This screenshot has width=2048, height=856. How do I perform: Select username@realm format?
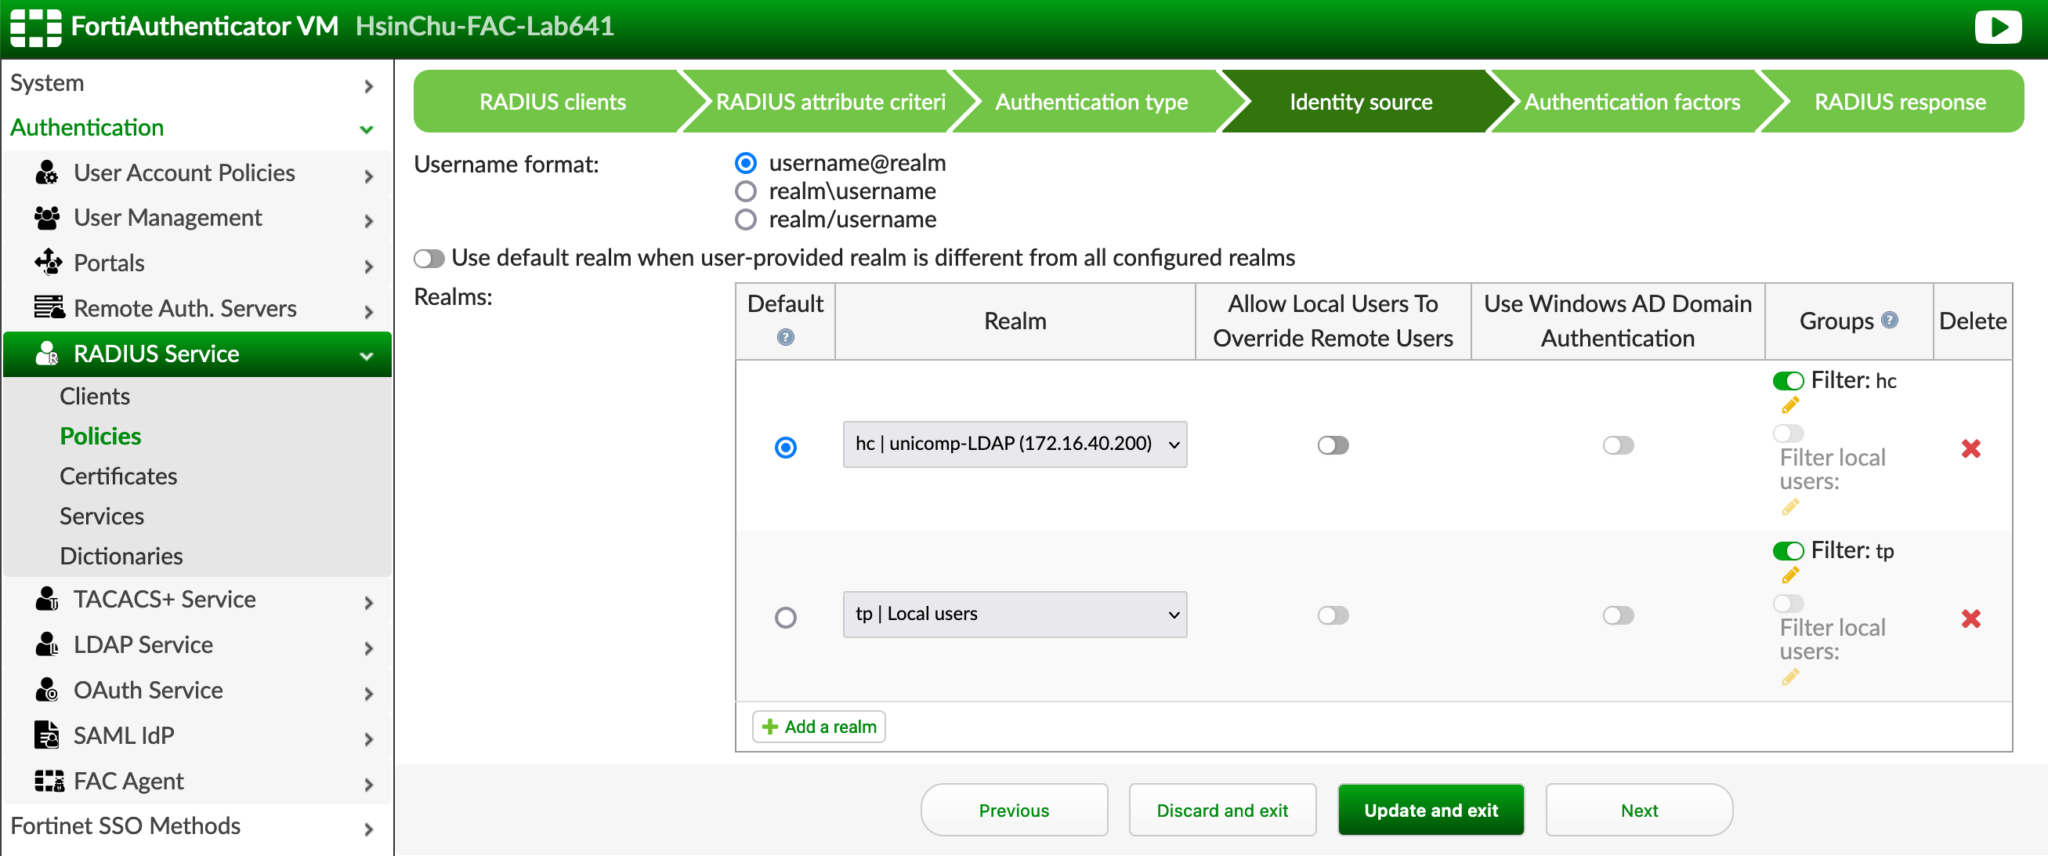point(746,163)
